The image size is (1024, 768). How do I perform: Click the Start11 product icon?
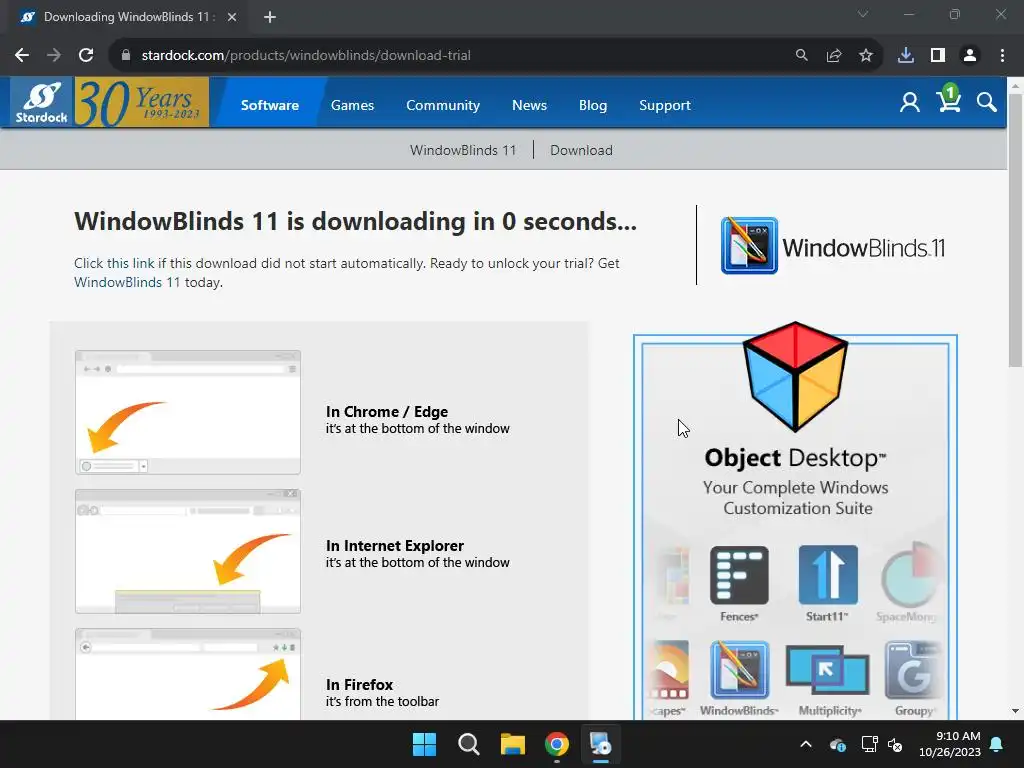click(827, 575)
